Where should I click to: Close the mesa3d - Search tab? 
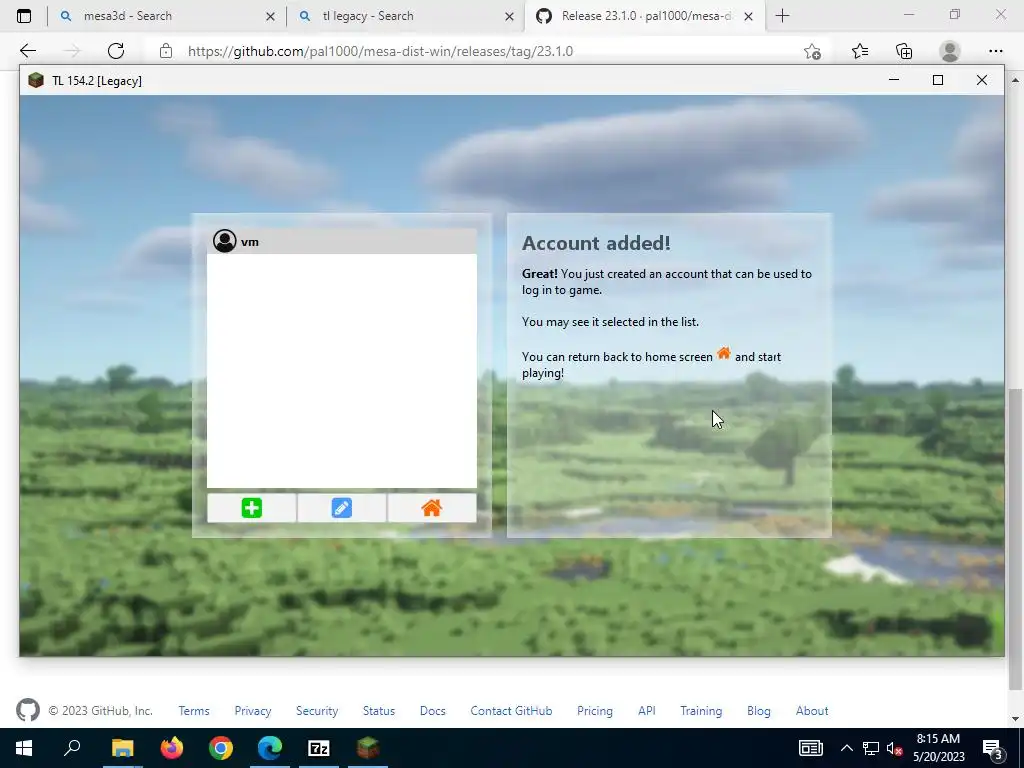point(270,16)
